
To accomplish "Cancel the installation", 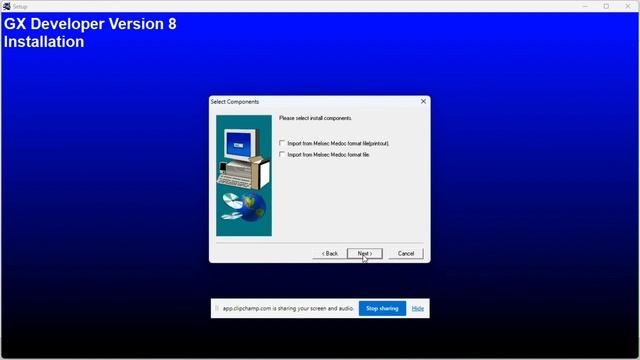I will (x=406, y=253).
